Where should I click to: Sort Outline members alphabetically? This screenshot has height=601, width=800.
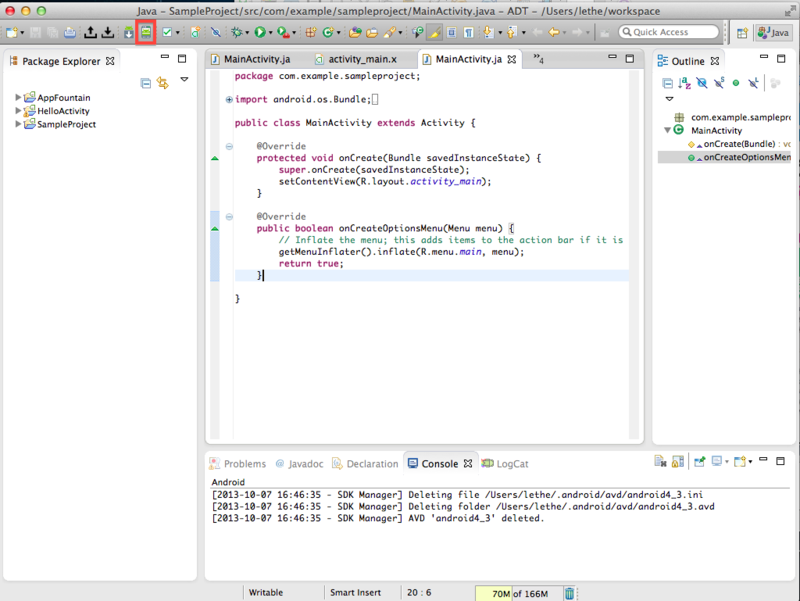(683, 82)
